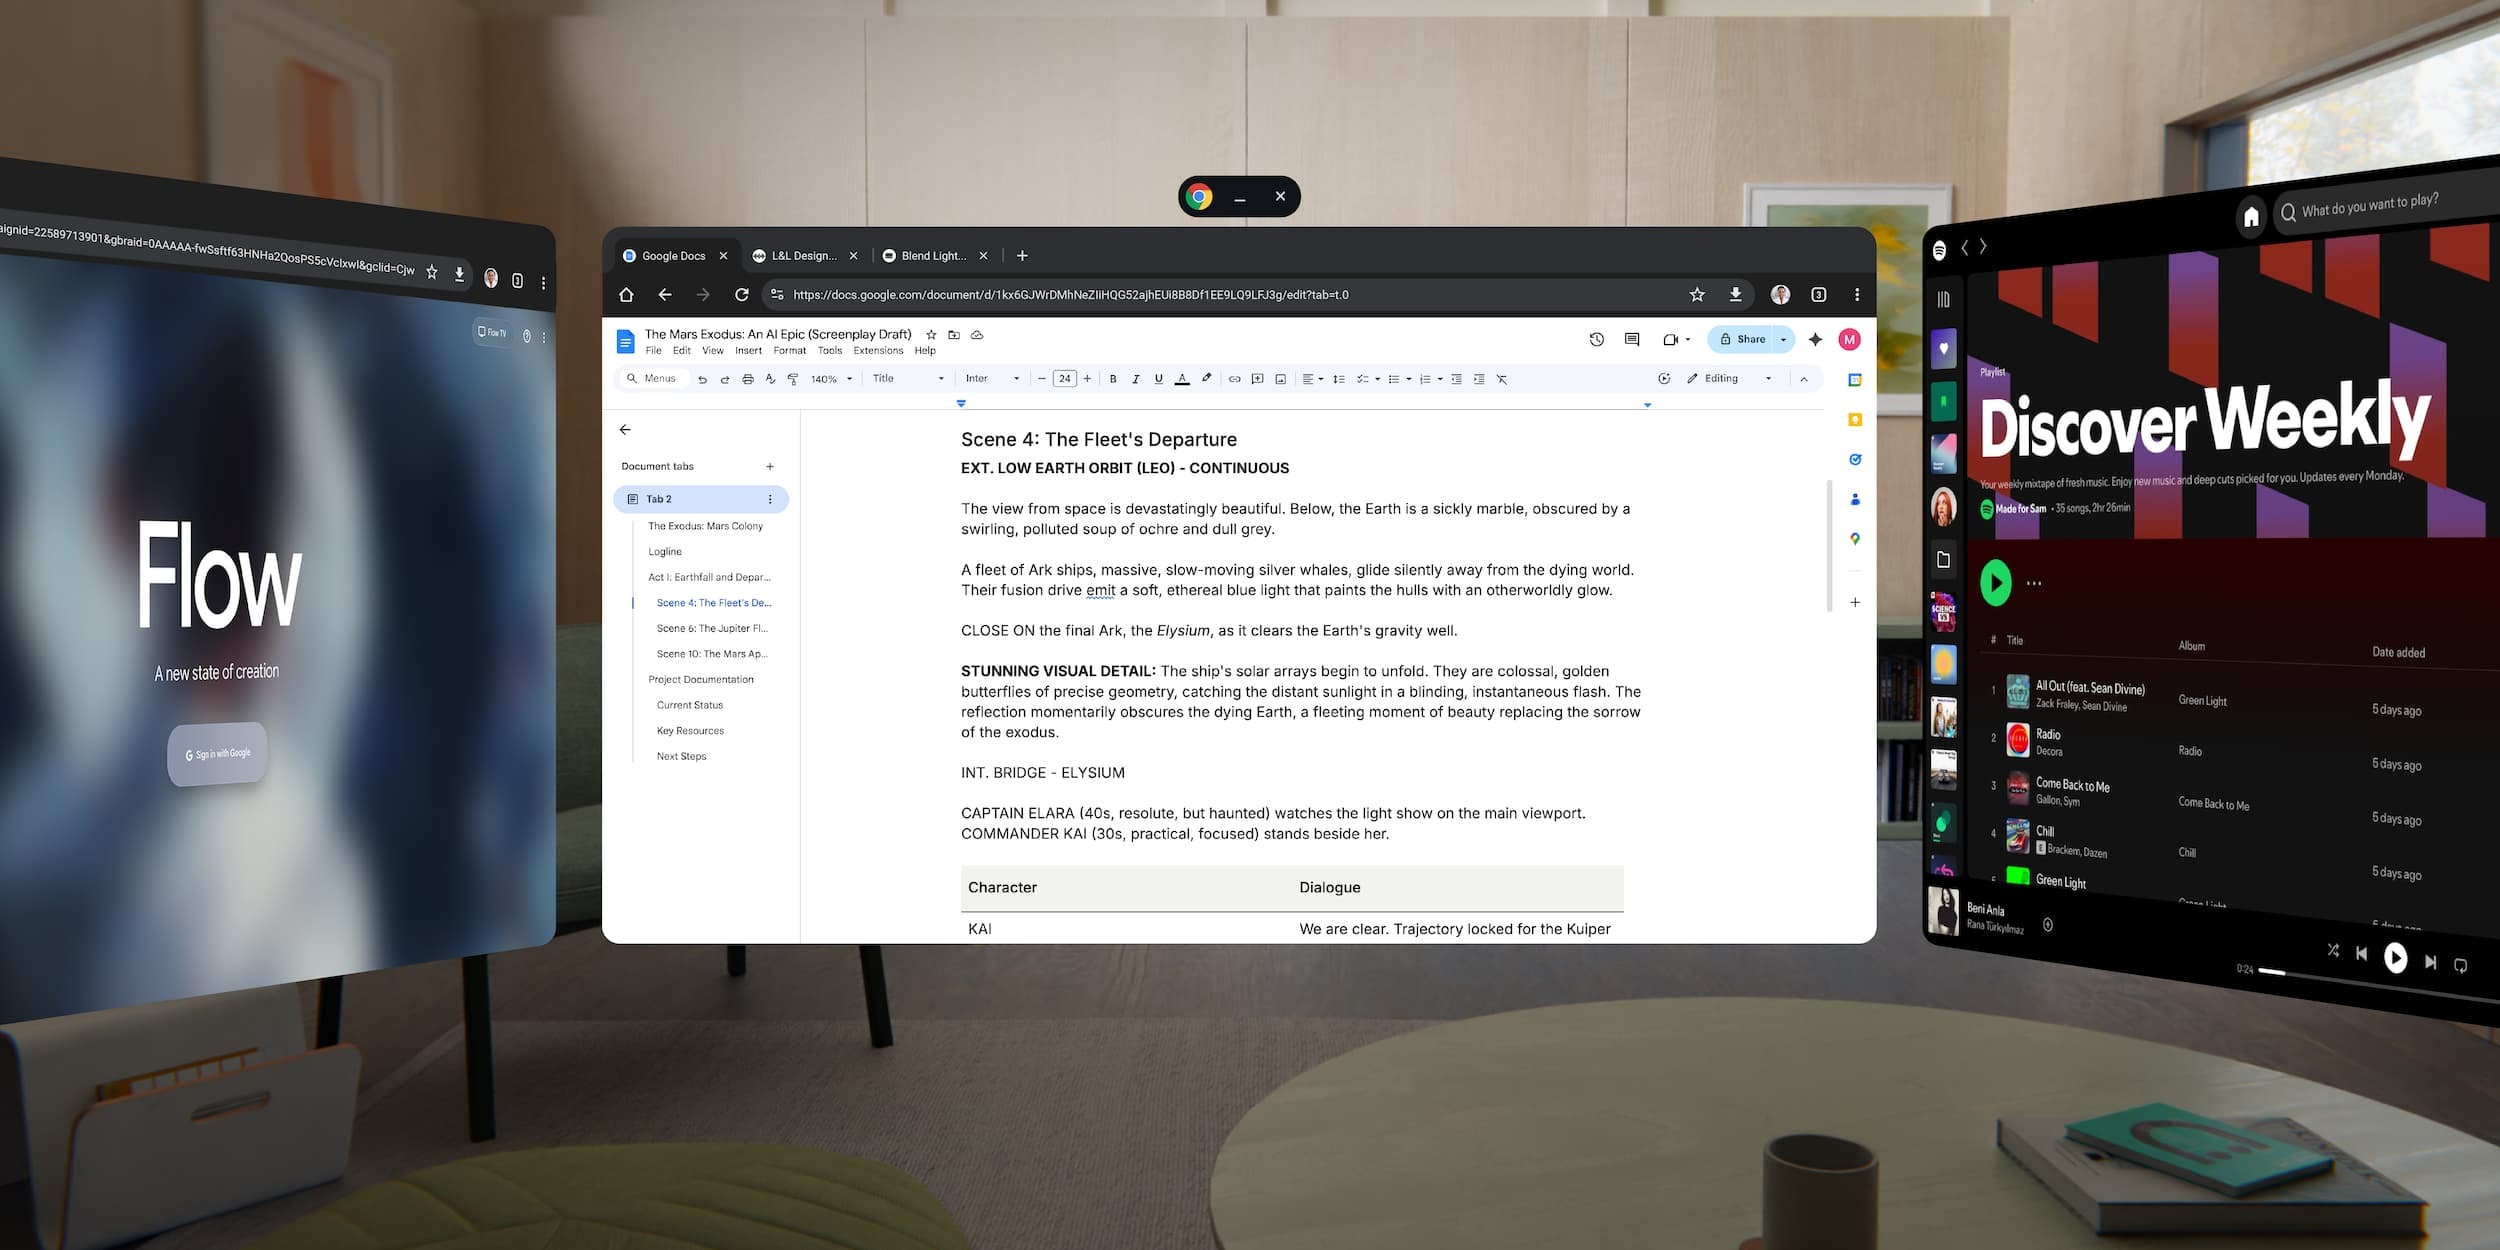
Task: Click the paint format roller icon
Action: 793,379
